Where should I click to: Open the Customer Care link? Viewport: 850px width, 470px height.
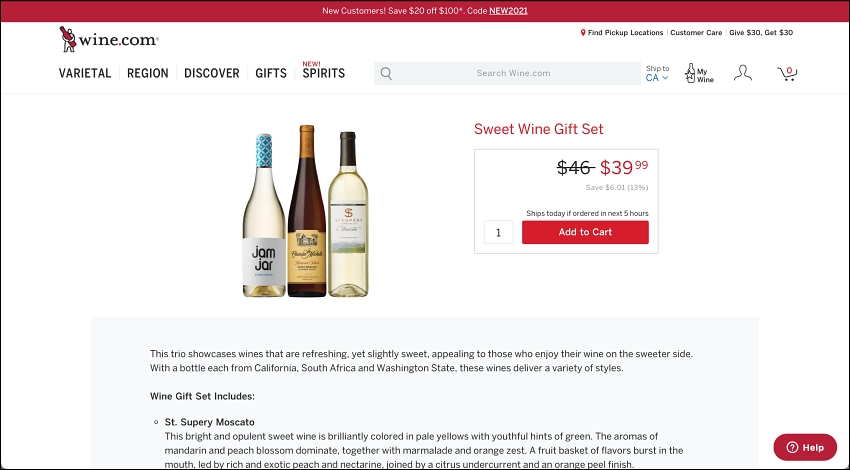coord(696,33)
